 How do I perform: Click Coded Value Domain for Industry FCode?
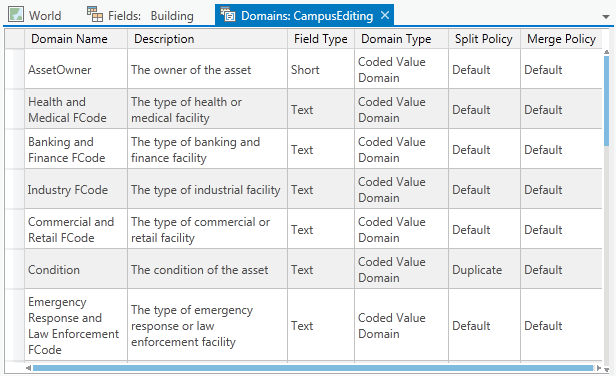point(402,189)
